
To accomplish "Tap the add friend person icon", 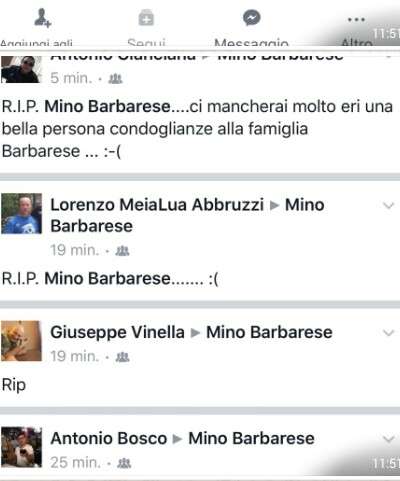I will pos(42,18).
